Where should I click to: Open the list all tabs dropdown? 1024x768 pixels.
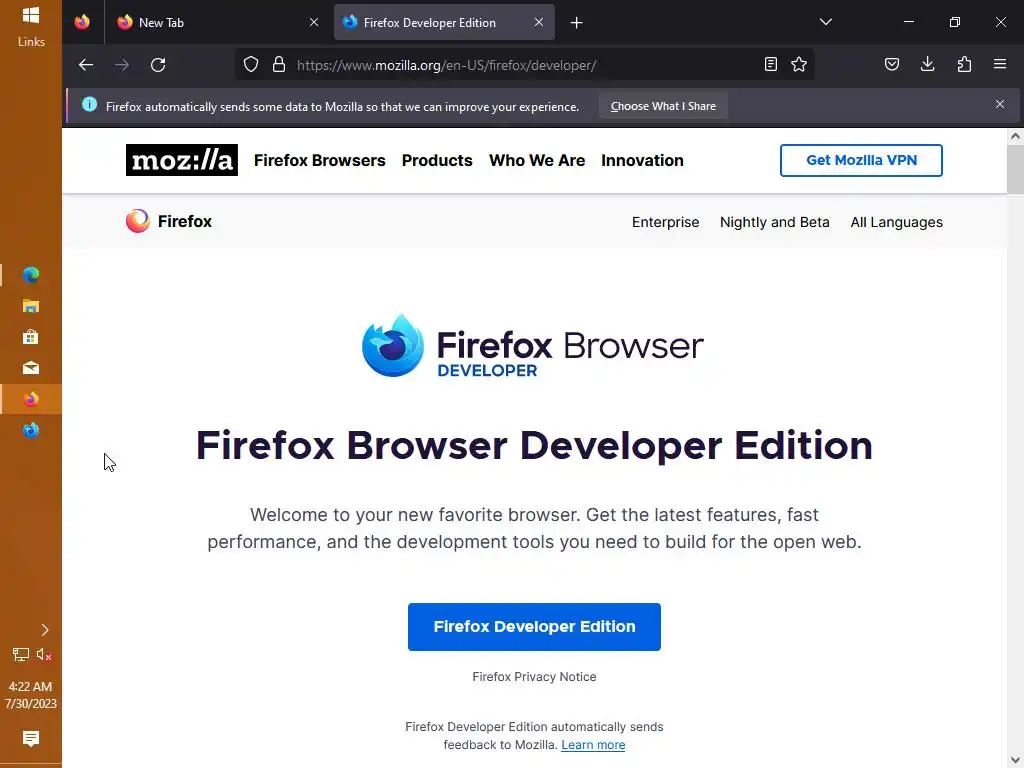[825, 22]
